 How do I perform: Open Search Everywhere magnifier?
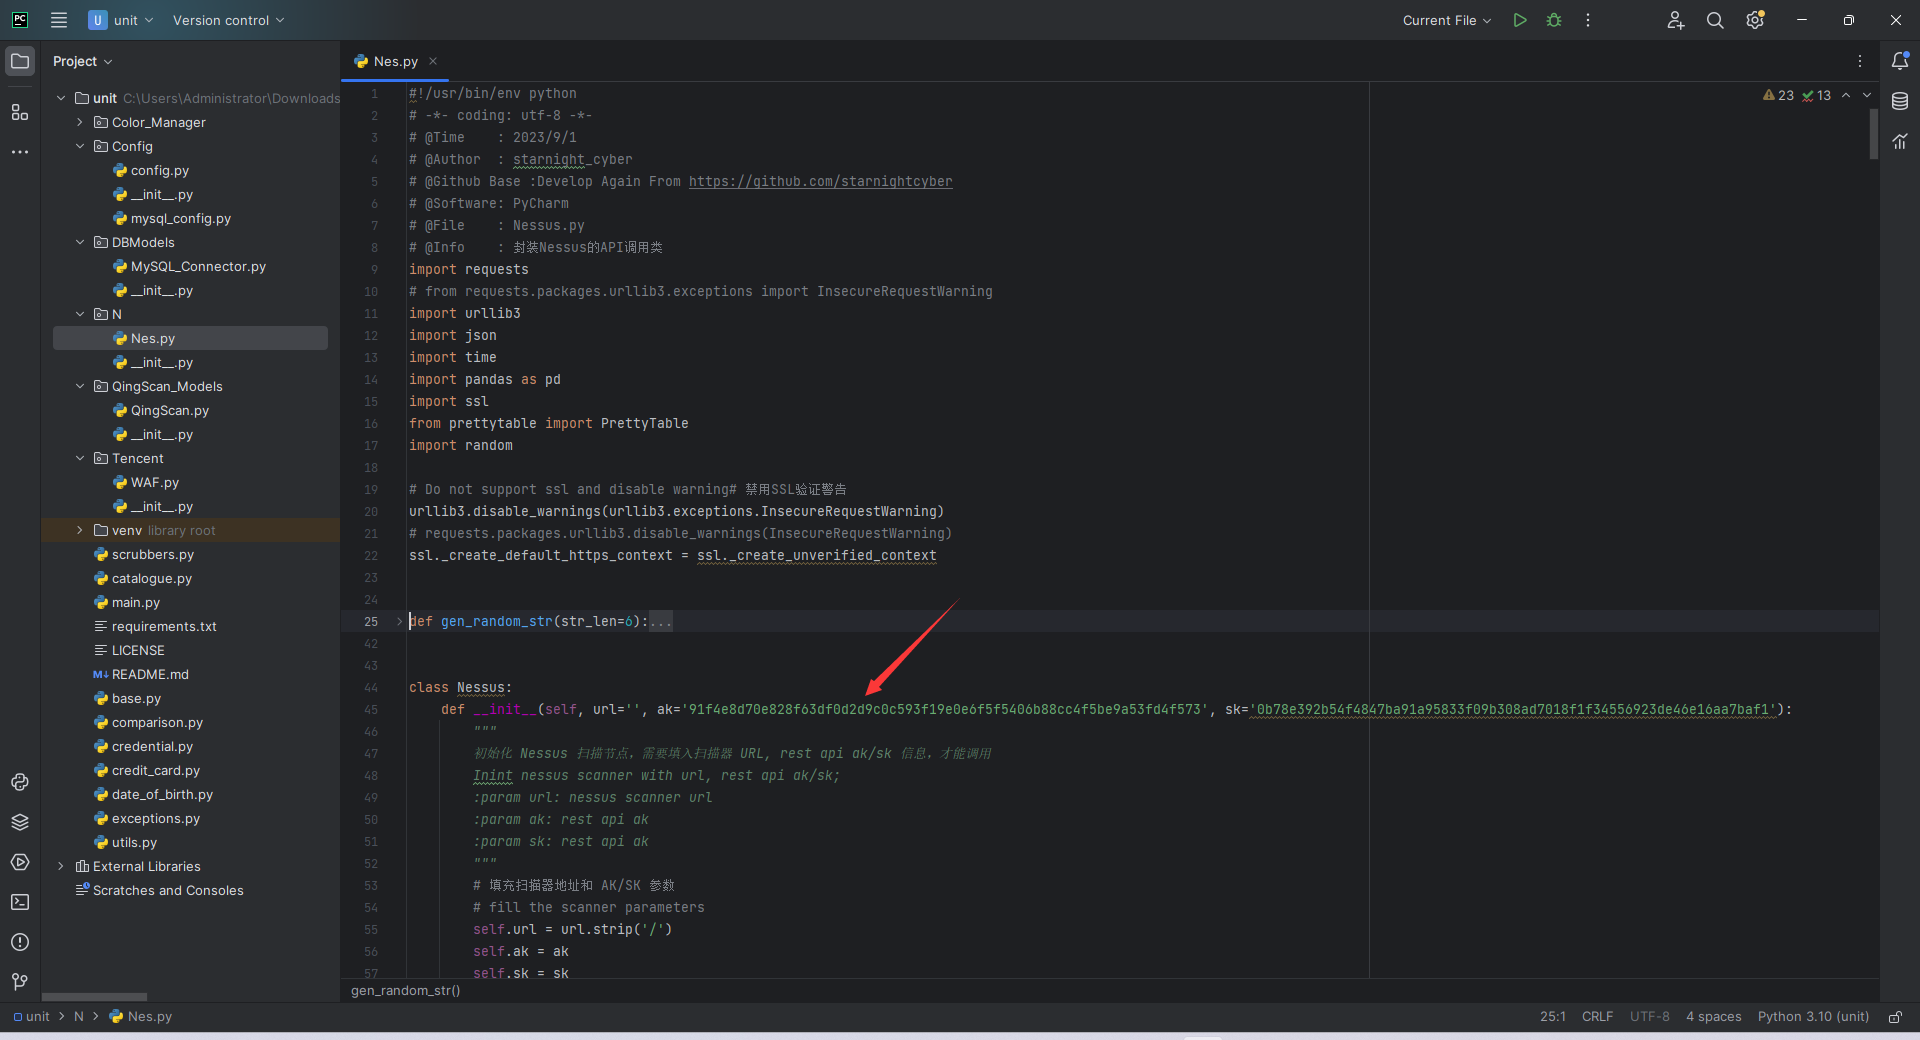pos(1715,20)
